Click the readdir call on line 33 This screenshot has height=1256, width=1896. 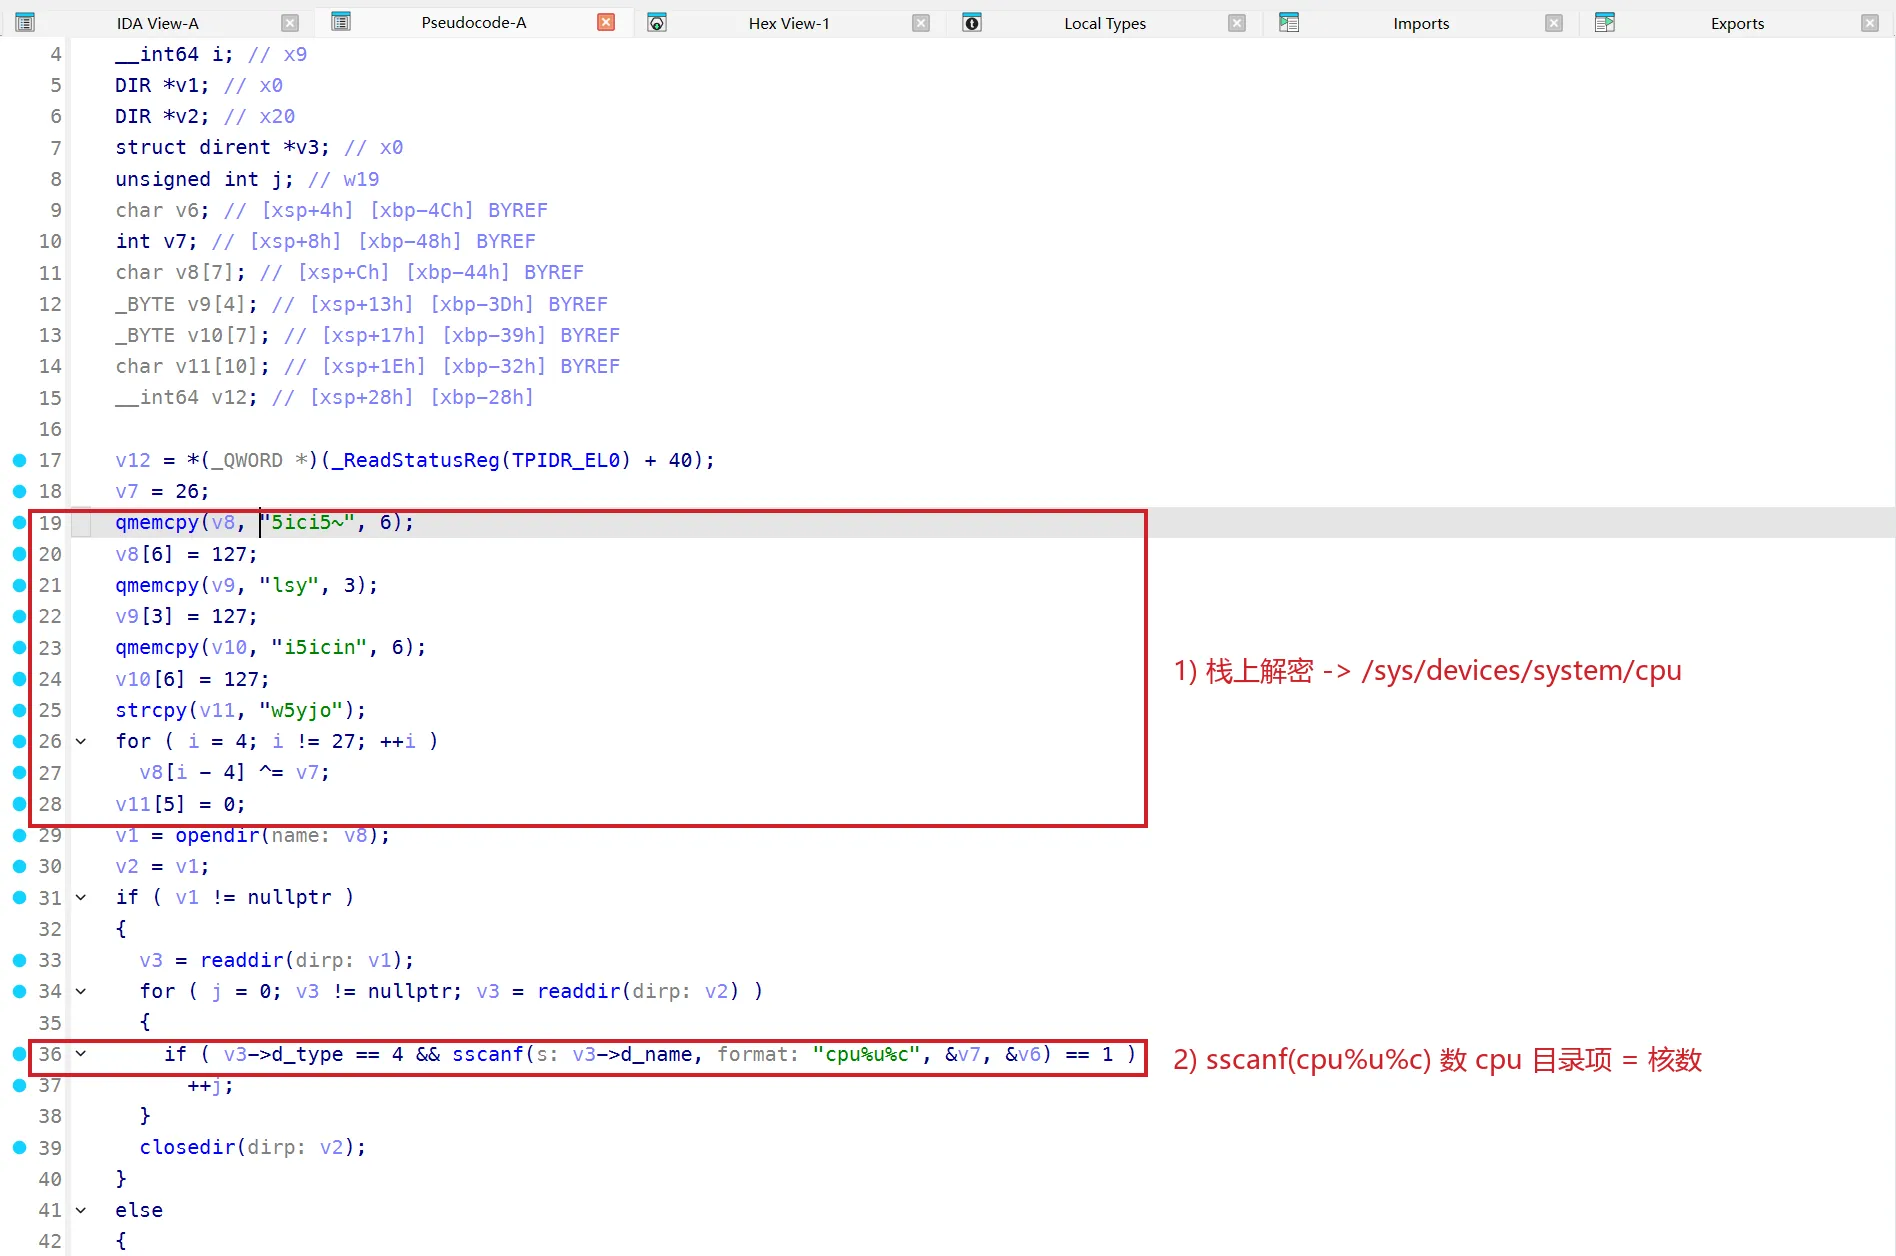[x=242, y=960]
